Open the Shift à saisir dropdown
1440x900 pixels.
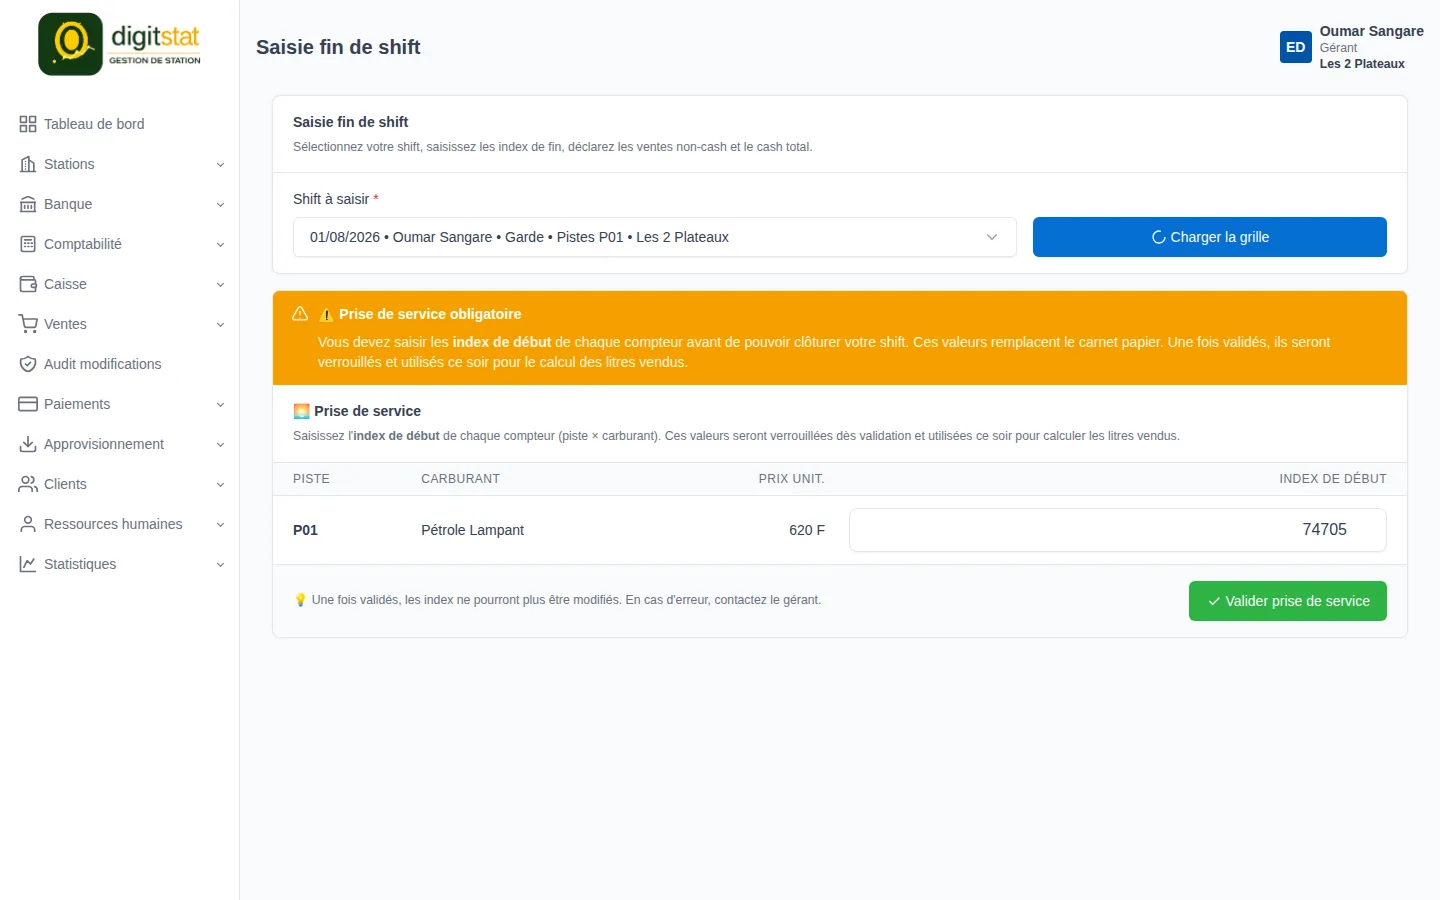point(655,237)
